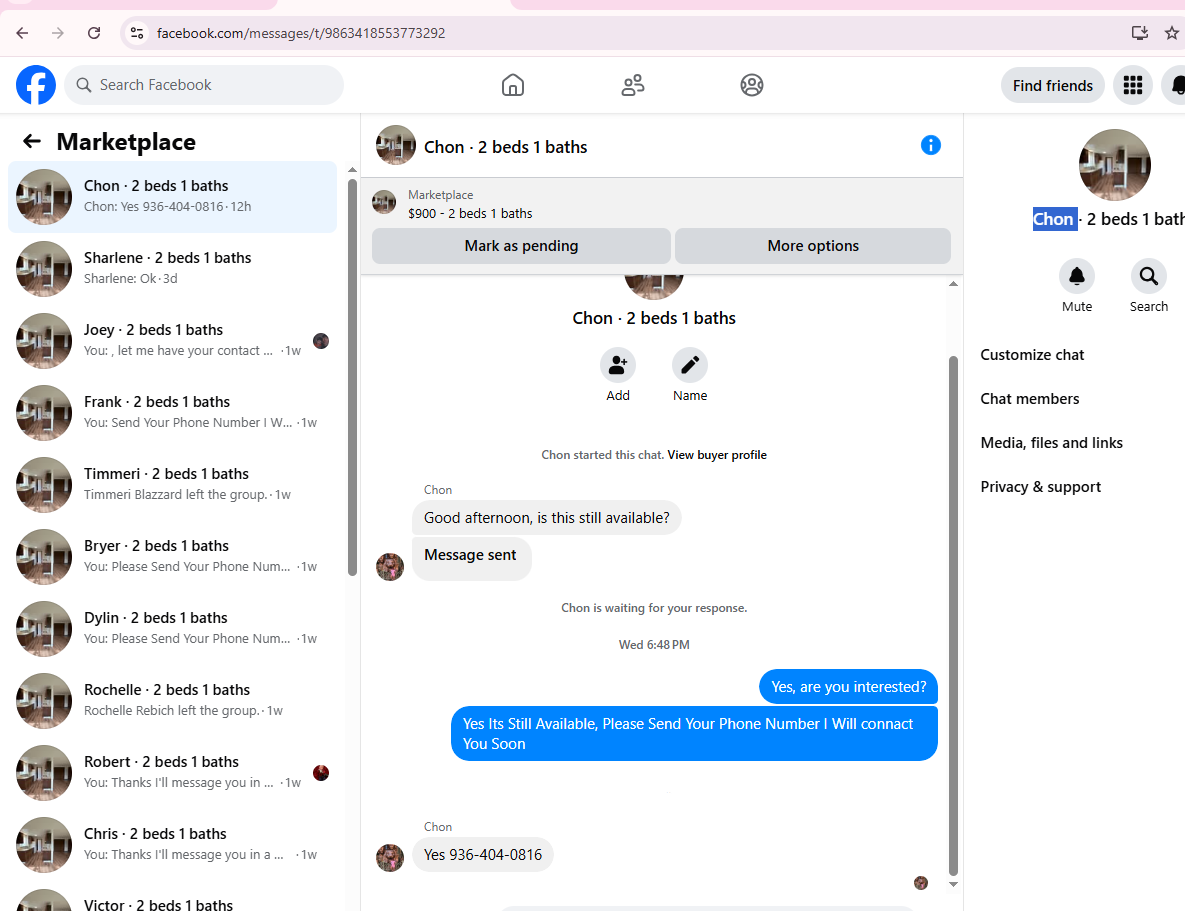Viewport: 1185px width, 911px height.
Task: Open Chon conversation in list
Action: pyautogui.click(x=172, y=197)
